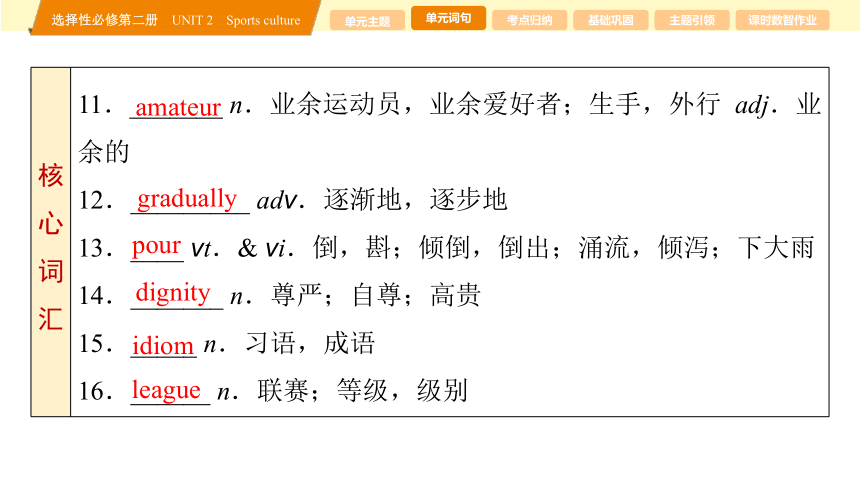Viewport: 860px width, 484px height.
Task: Click the text 倾倒，倒出
Action: (x=484, y=247)
